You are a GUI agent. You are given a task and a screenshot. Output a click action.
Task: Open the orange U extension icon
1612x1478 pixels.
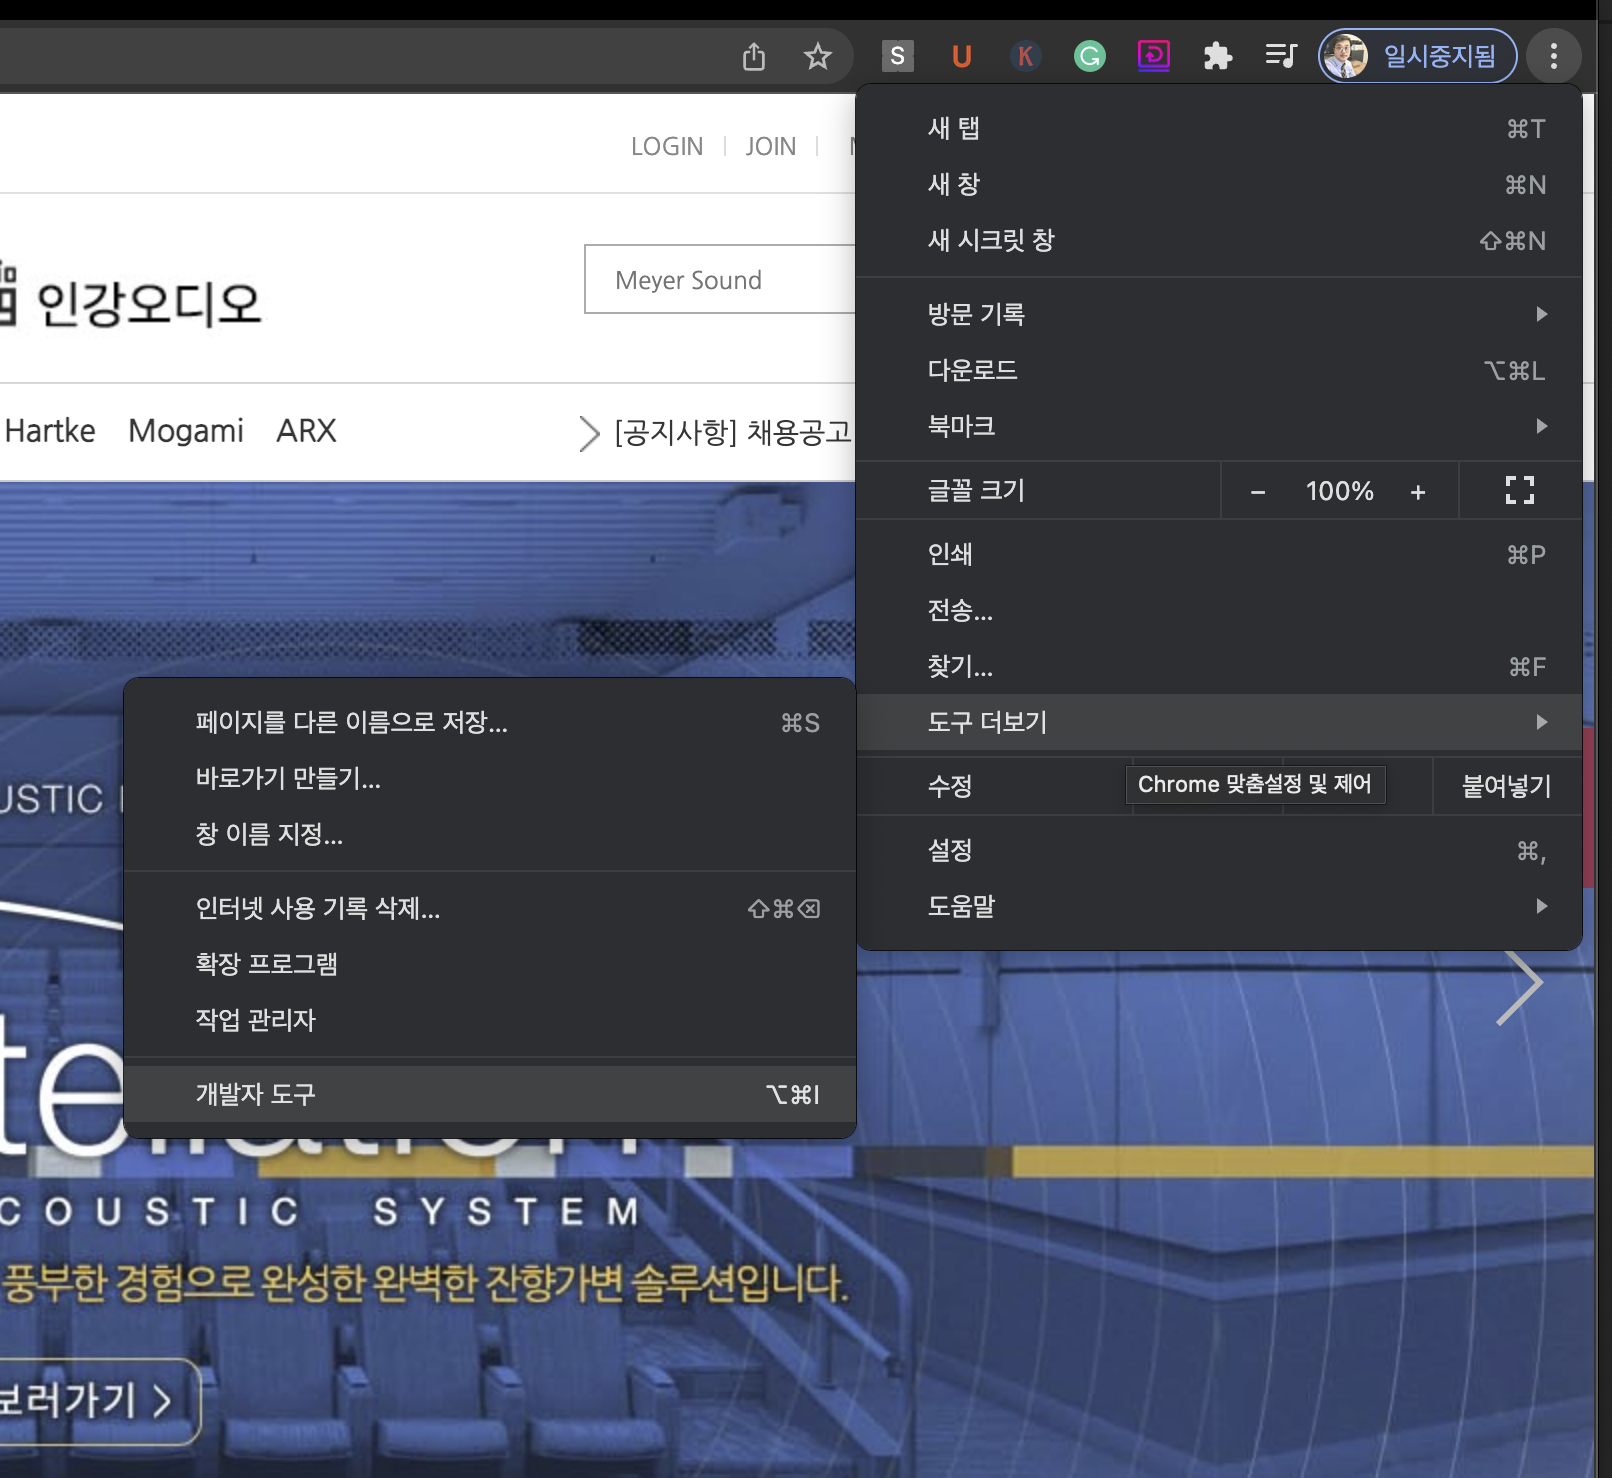962,56
